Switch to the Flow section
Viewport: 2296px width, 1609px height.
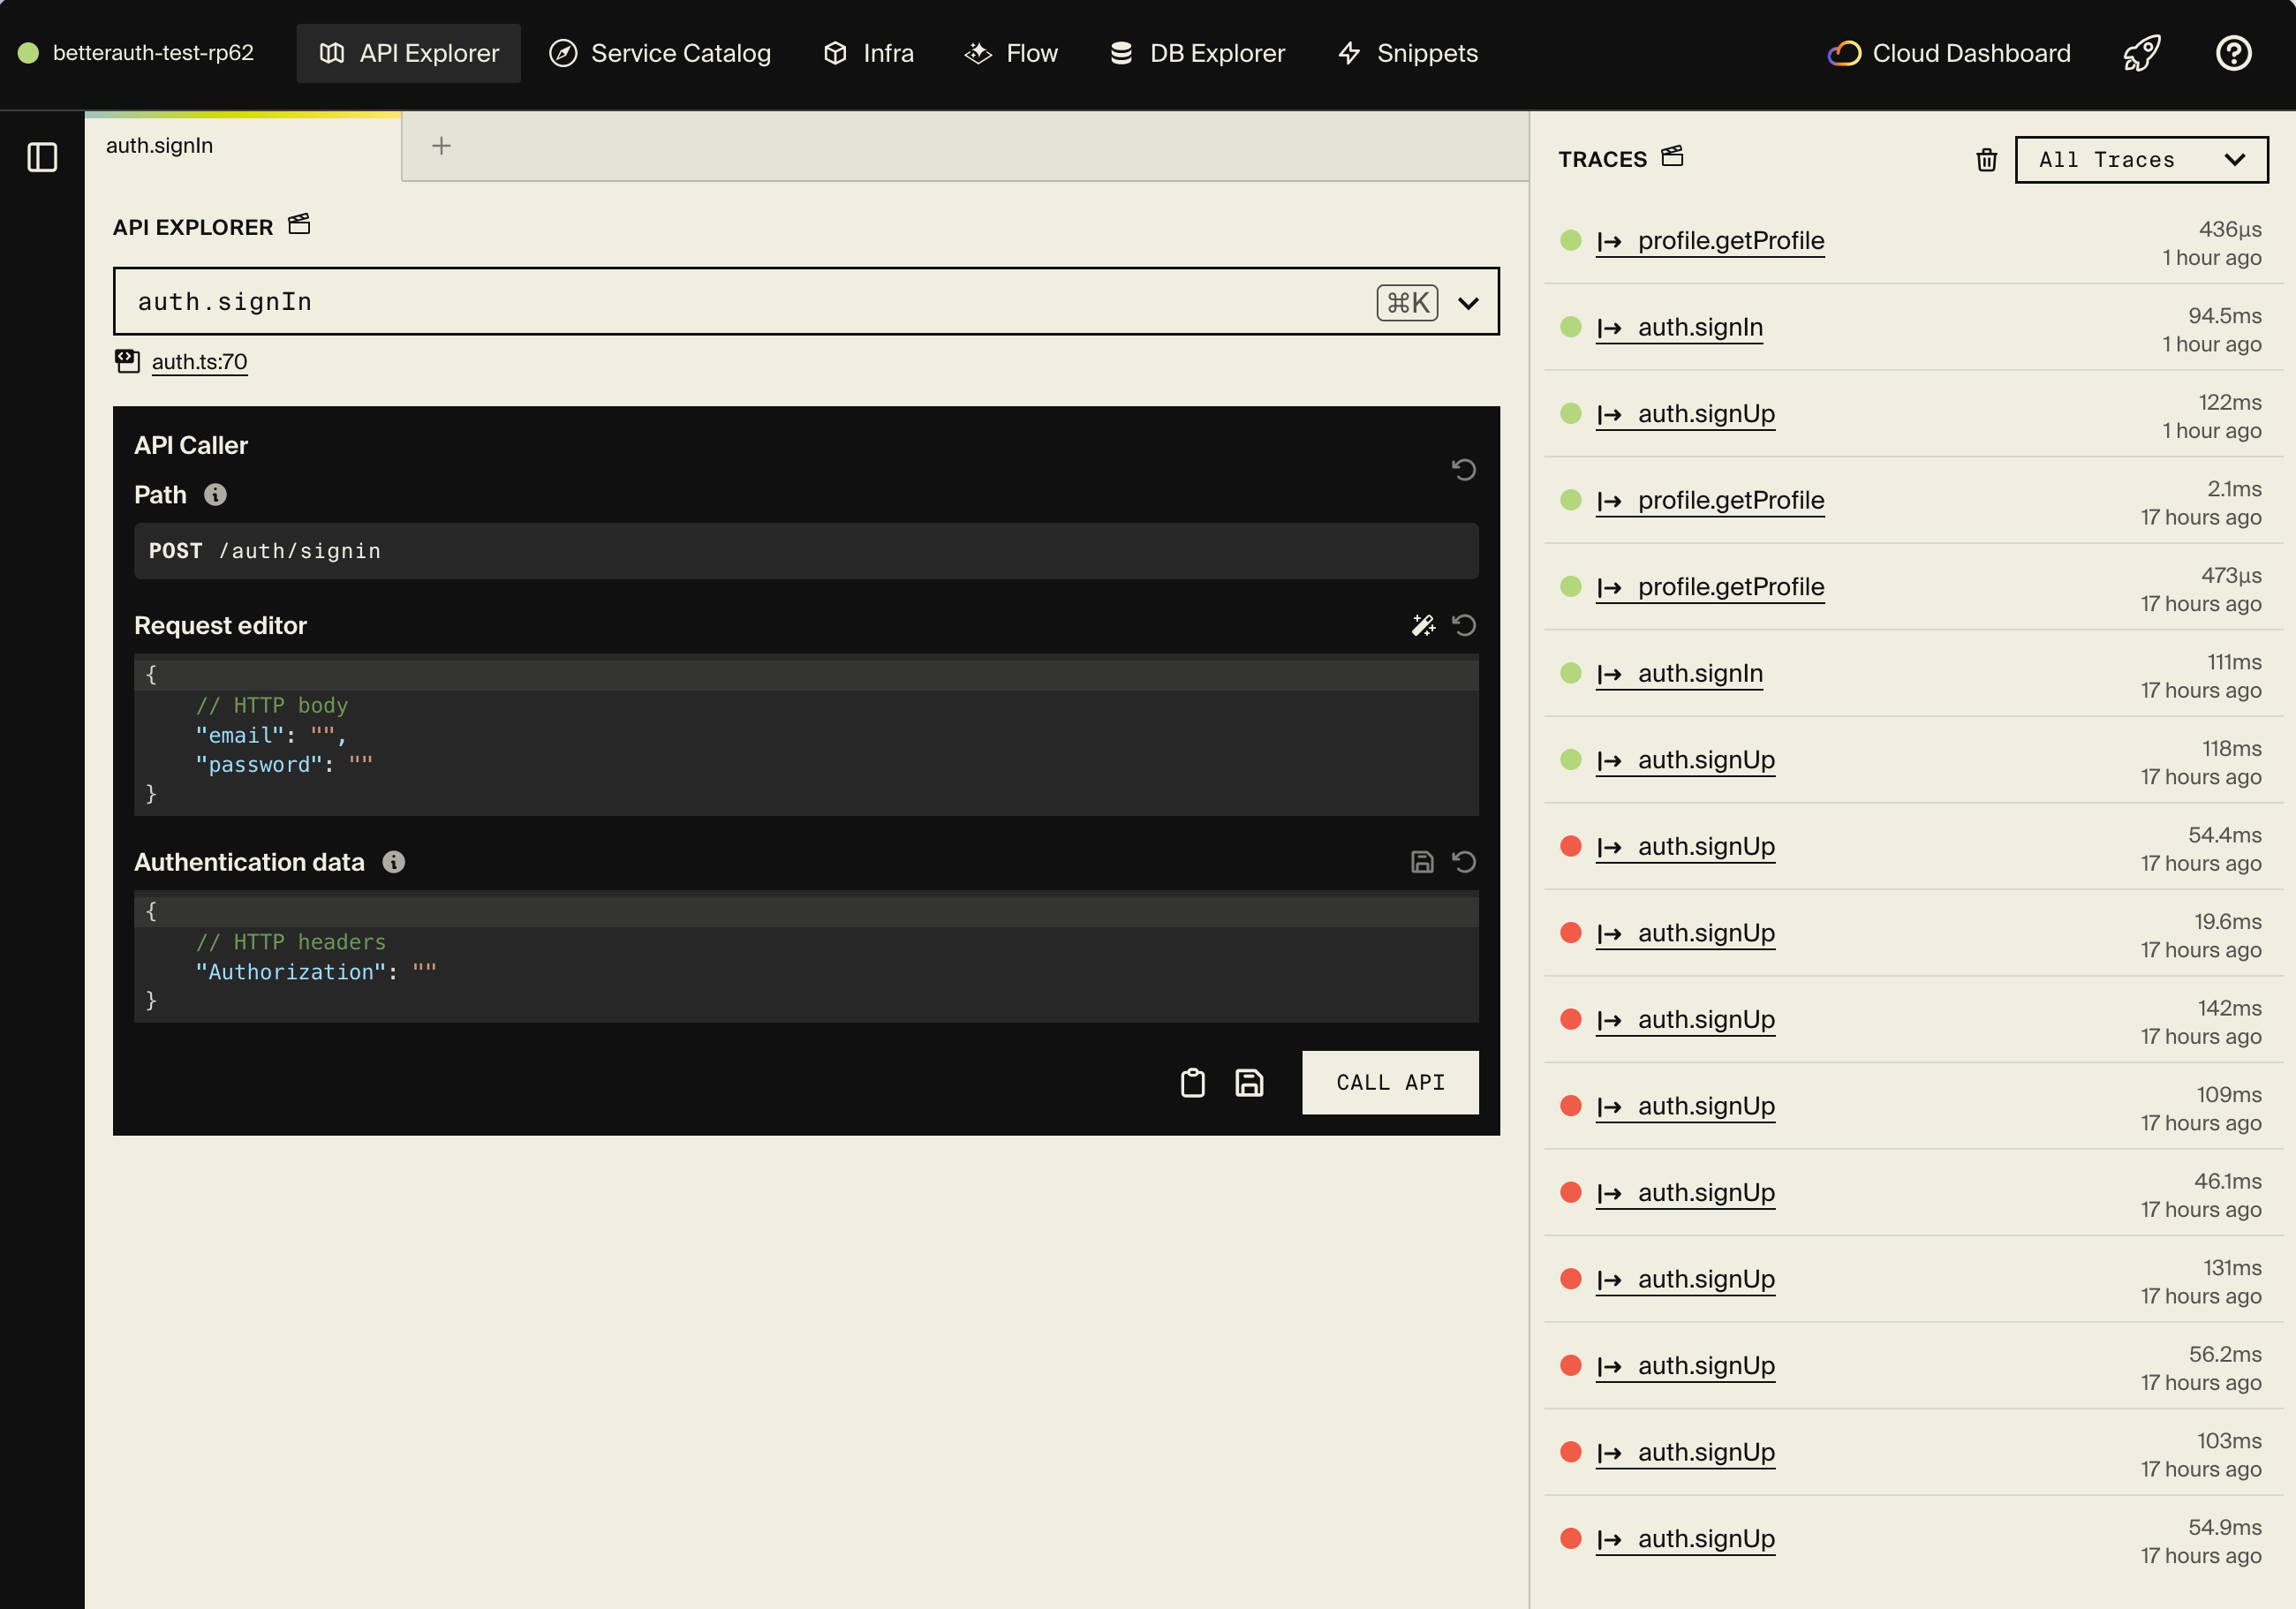pos(1010,53)
